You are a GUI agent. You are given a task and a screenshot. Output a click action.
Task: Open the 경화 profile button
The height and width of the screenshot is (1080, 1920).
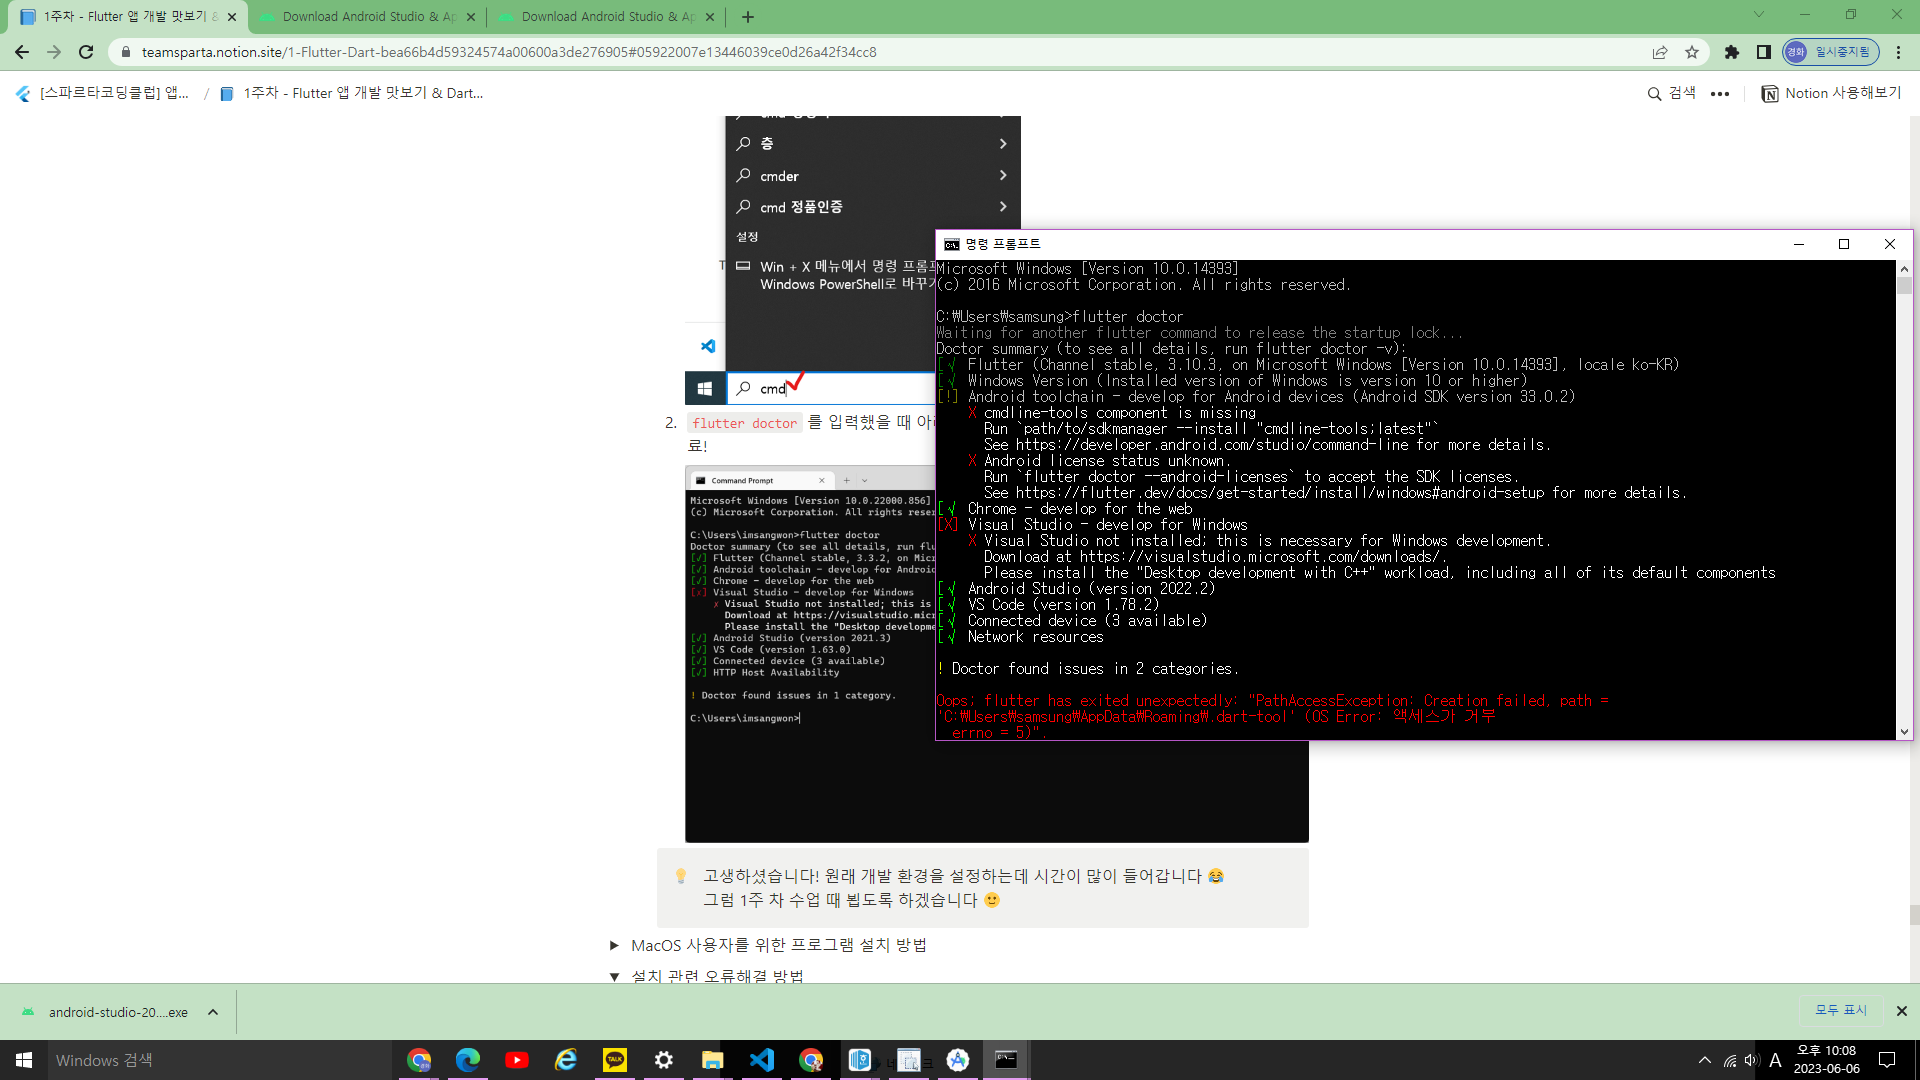(x=1830, y=52)
